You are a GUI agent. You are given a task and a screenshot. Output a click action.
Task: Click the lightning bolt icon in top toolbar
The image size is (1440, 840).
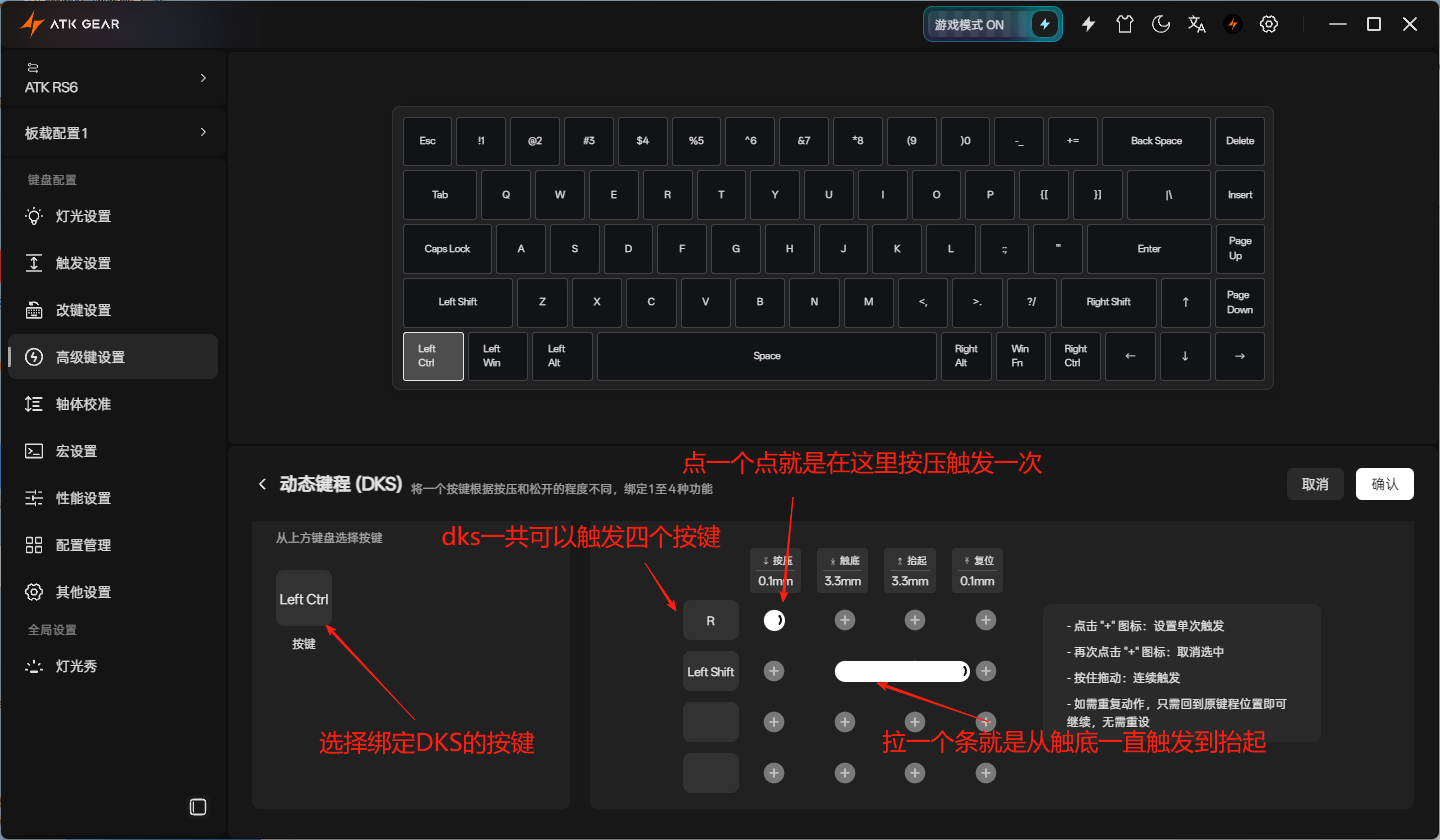(1089, 24)
